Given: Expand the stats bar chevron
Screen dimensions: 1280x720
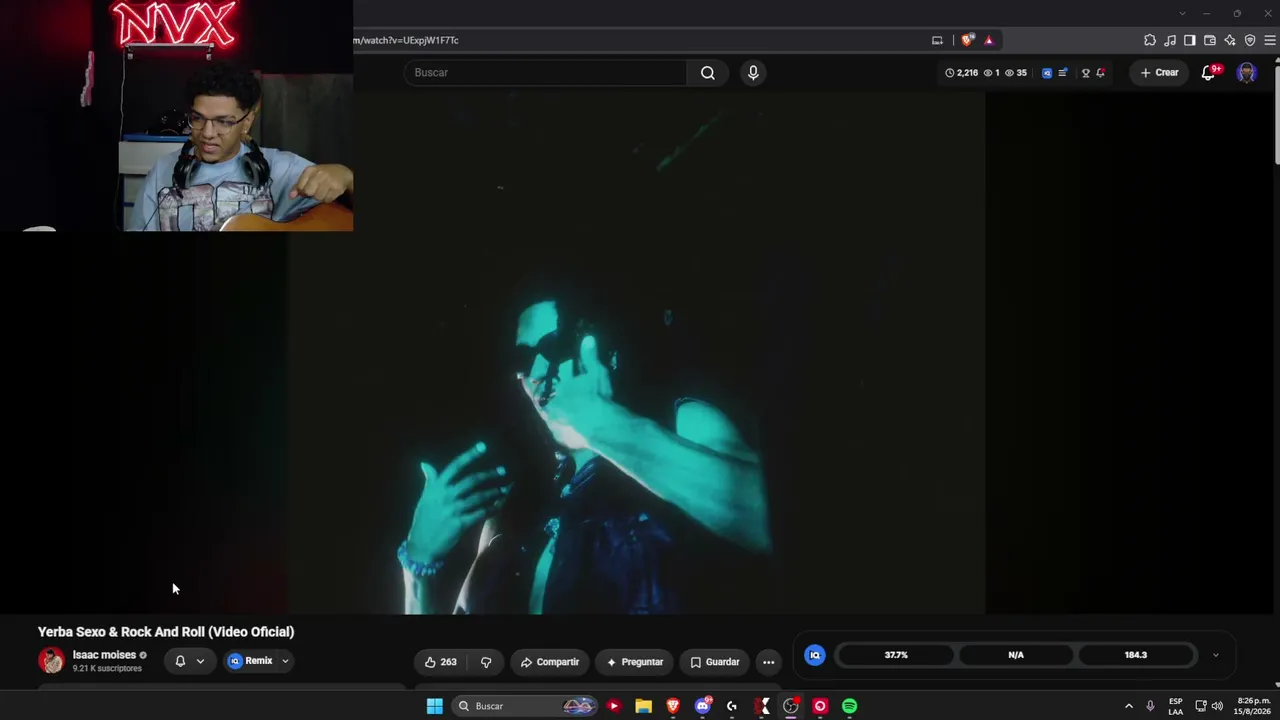Looking at the screenshot, I should [x=1215, y=655].
